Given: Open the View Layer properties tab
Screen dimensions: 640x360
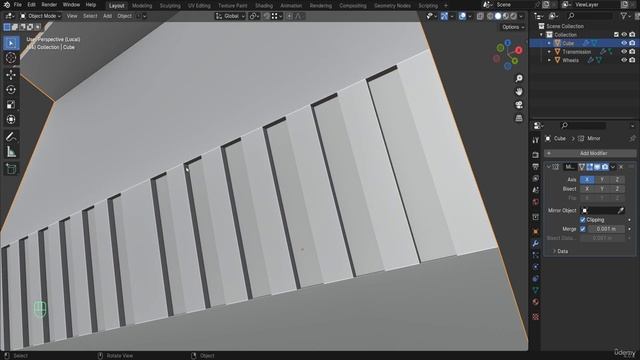Looking at the screenshot, I should [536, 178].
